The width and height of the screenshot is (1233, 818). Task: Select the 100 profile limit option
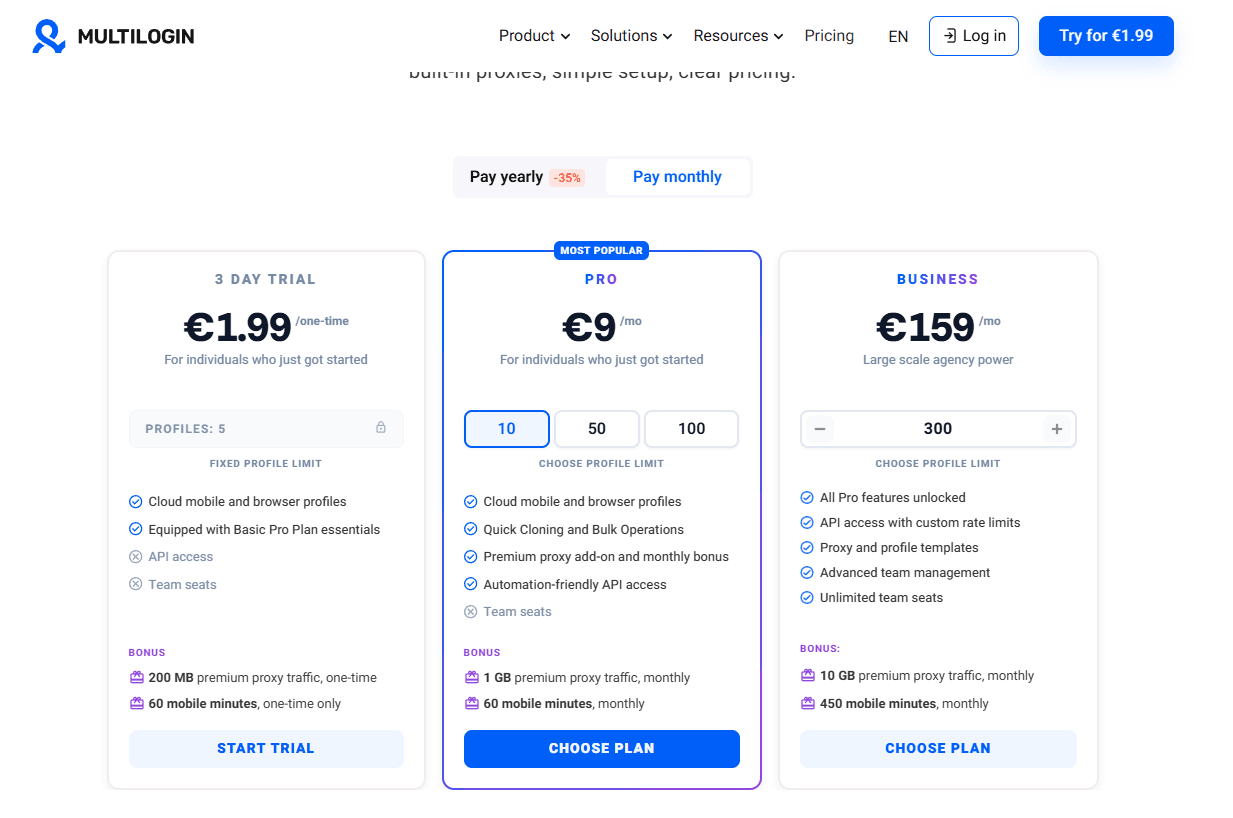tap(691, 429)
